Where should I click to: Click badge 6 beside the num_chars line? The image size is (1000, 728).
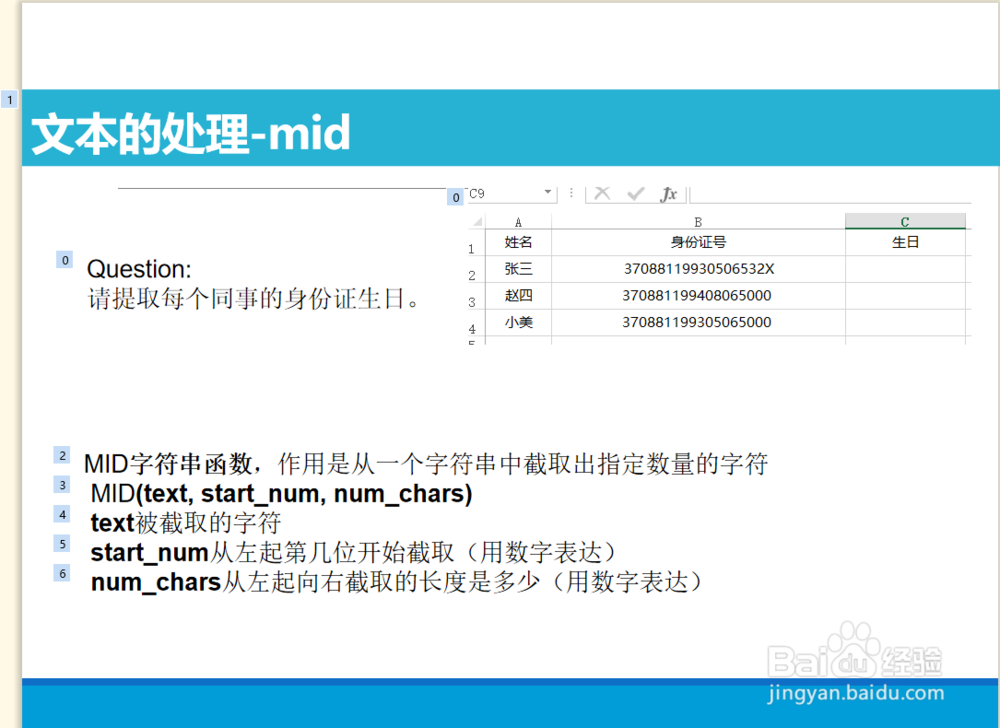point(62,572)
